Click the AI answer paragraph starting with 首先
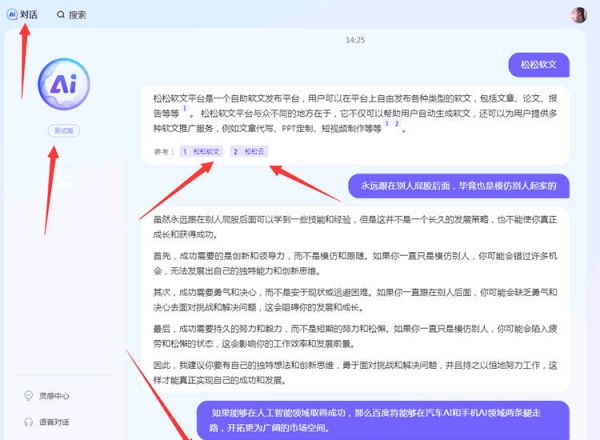The width and height of the screenshot is (600, 440). [x=356, y=264]
